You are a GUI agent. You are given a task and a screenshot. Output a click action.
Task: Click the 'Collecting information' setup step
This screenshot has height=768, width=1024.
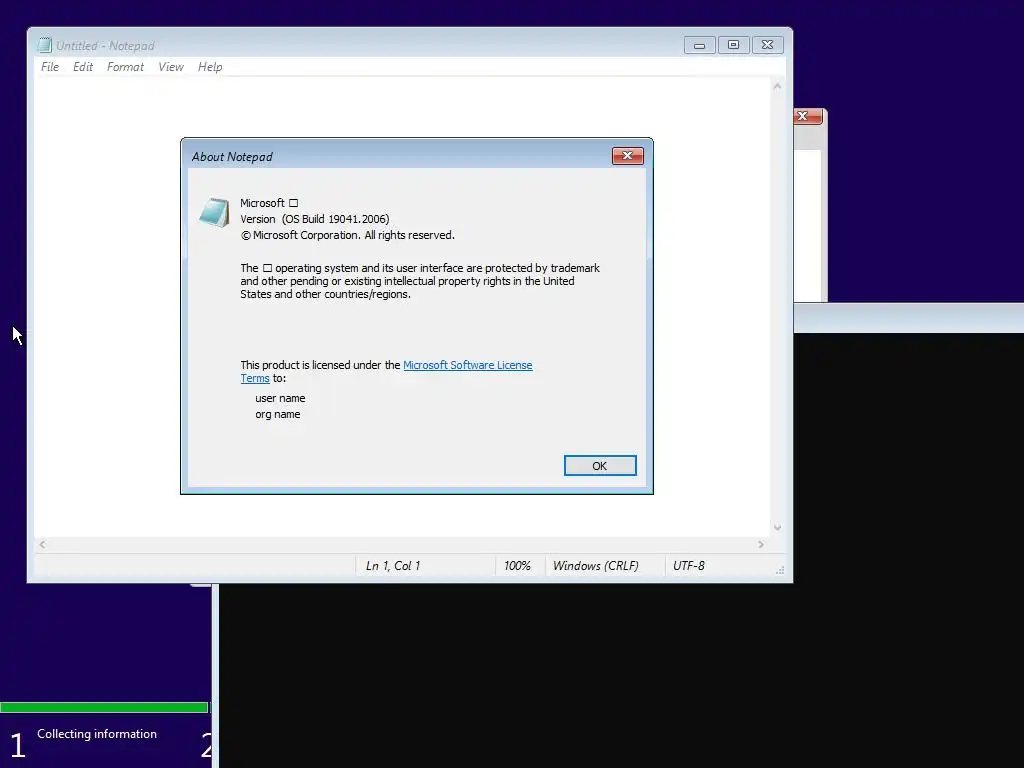97,734
